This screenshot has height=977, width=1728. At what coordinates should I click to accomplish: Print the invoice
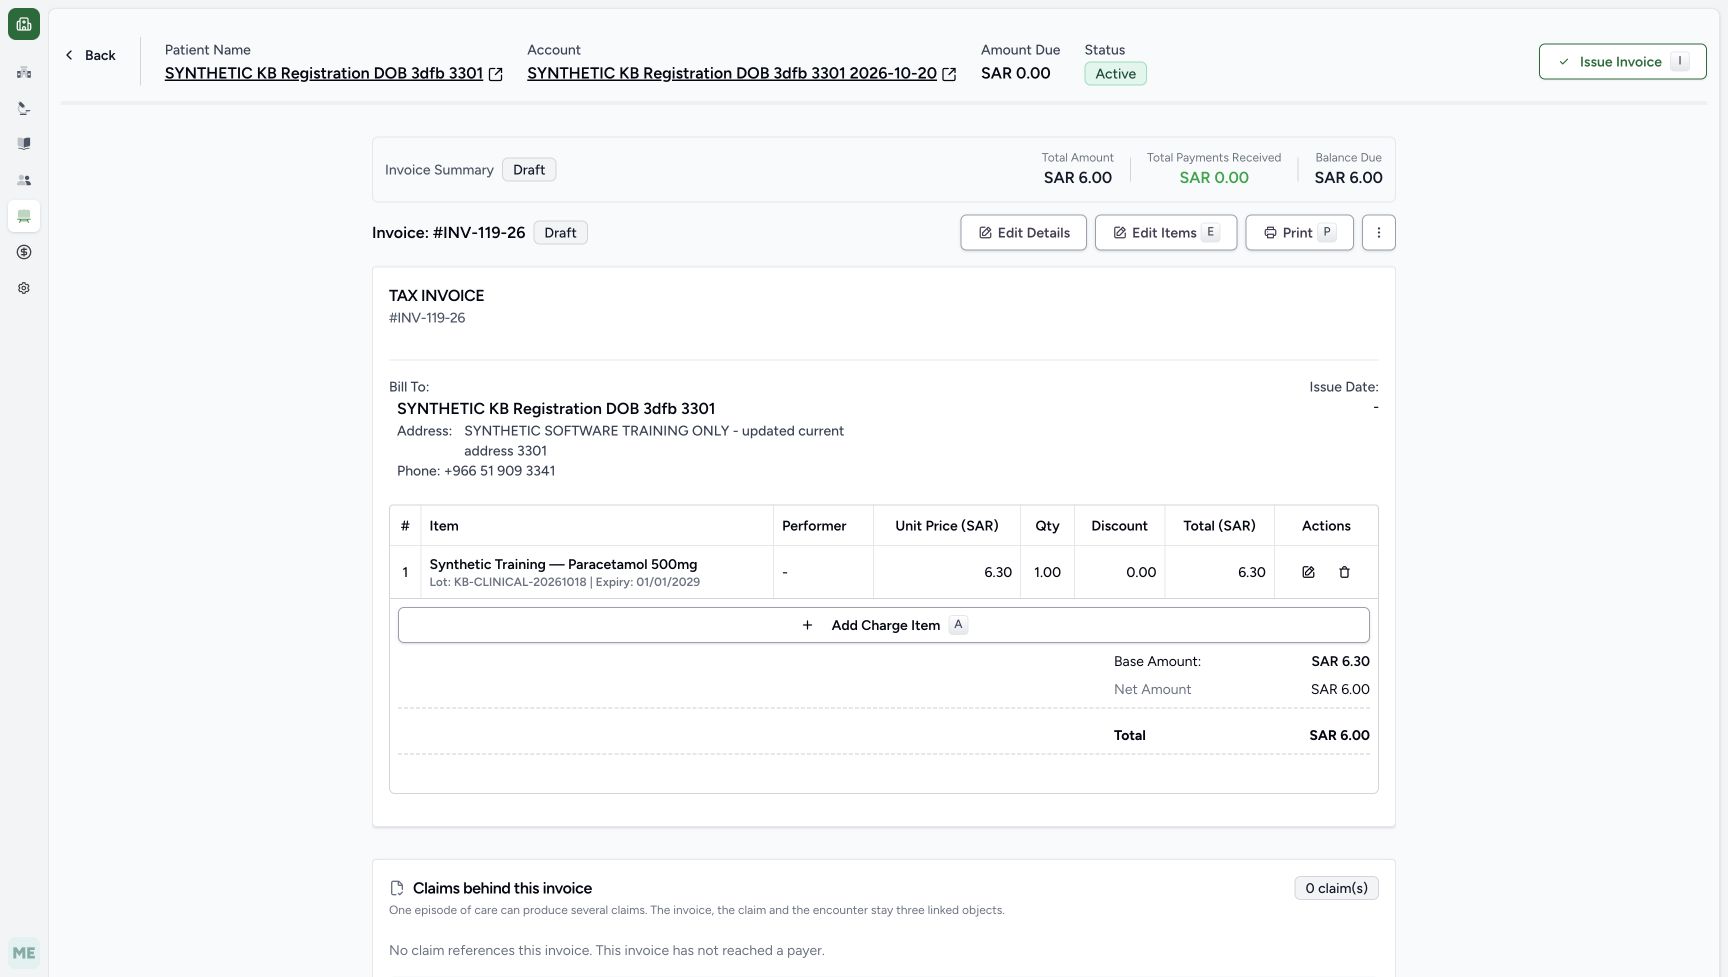1299,233
